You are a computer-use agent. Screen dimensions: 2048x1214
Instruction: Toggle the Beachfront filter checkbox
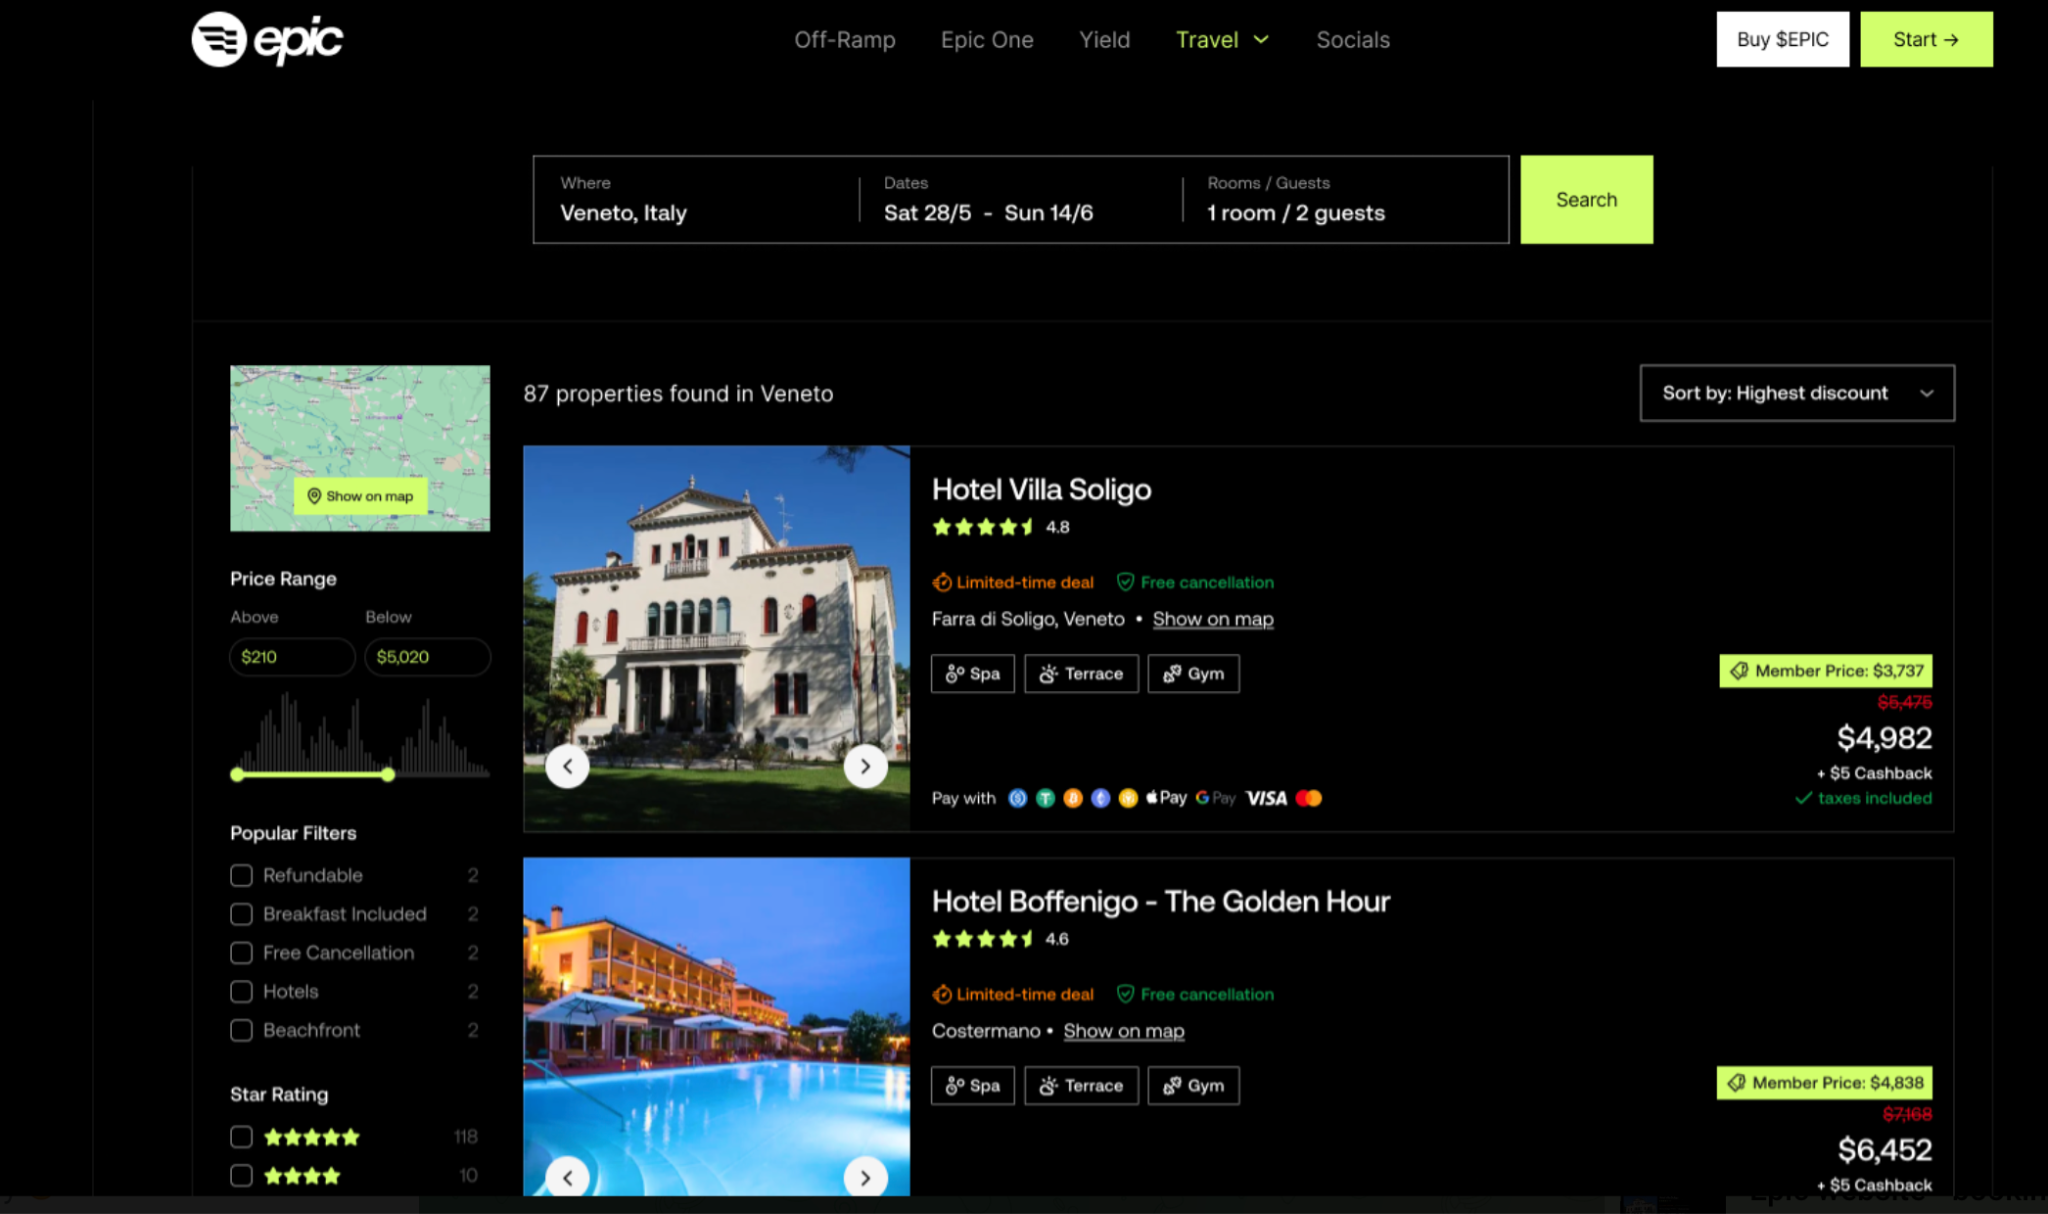tap(241, 1030)
